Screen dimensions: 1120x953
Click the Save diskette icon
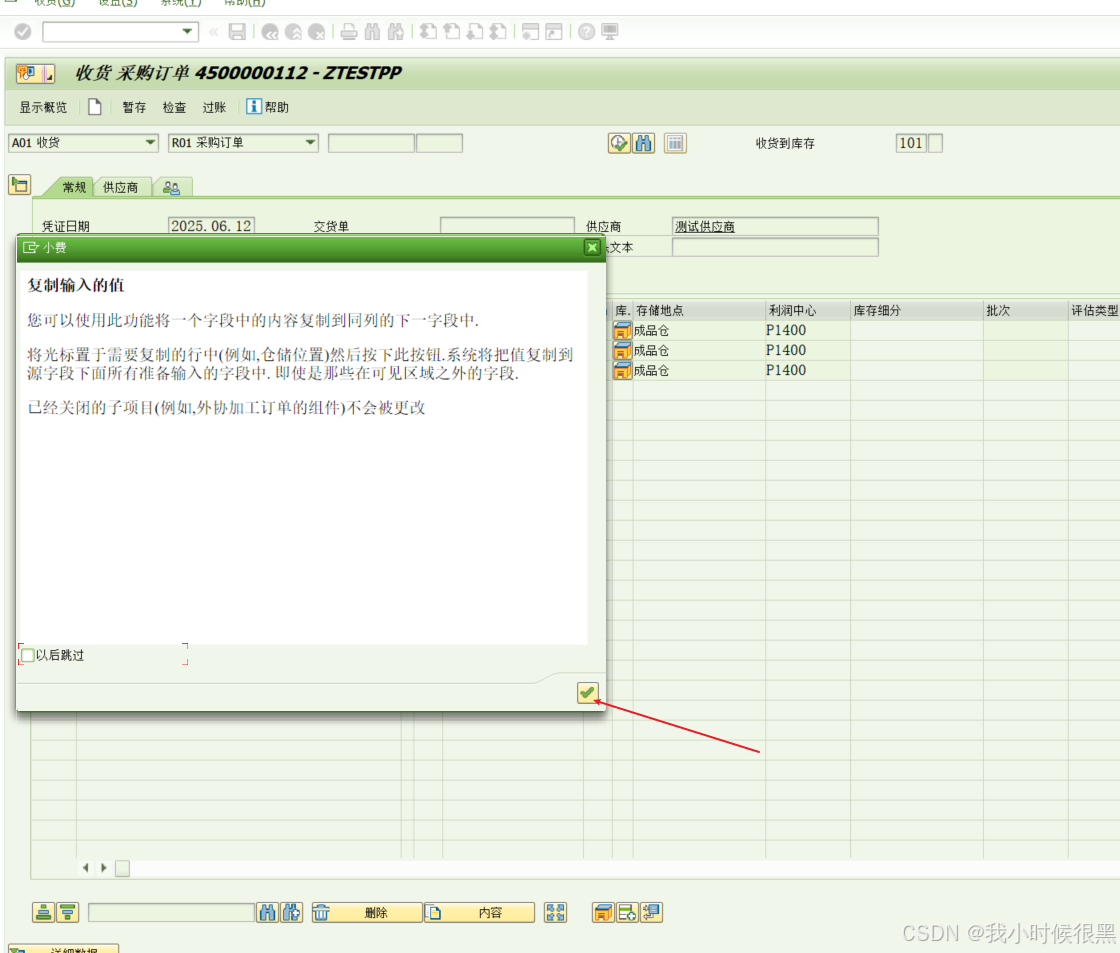tap(237, 31)
